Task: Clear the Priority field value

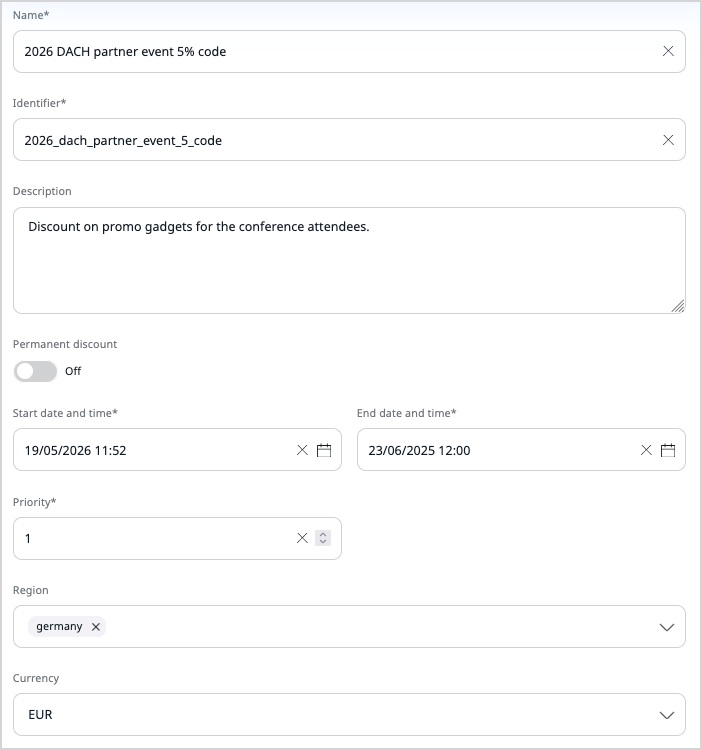Action: pyautogui.click(x=302, y=538)
